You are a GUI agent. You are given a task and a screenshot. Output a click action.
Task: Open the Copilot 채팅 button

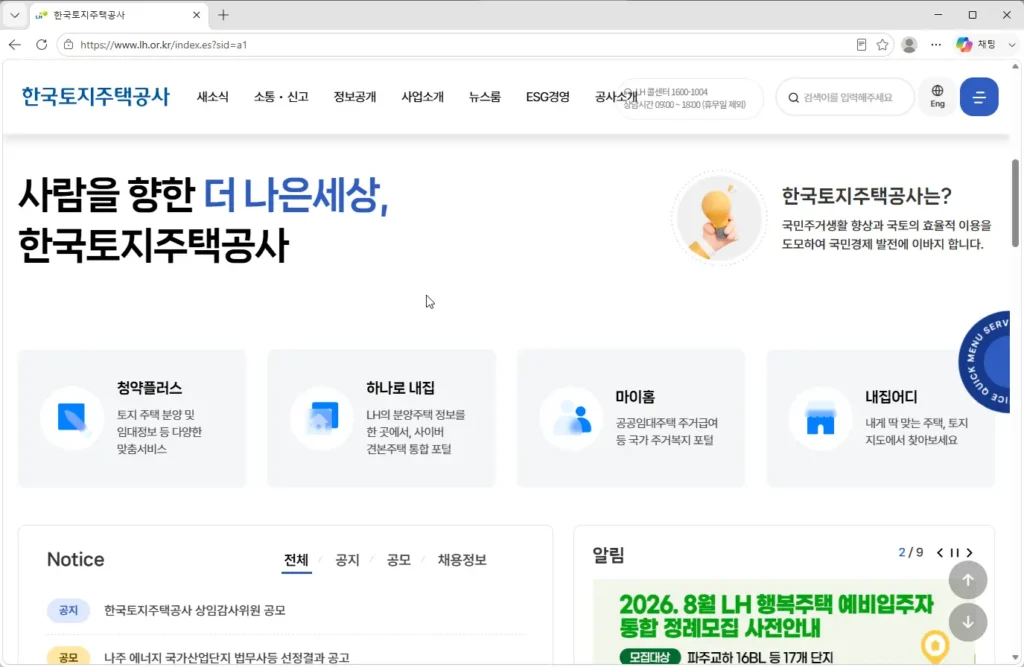(976, 44)
